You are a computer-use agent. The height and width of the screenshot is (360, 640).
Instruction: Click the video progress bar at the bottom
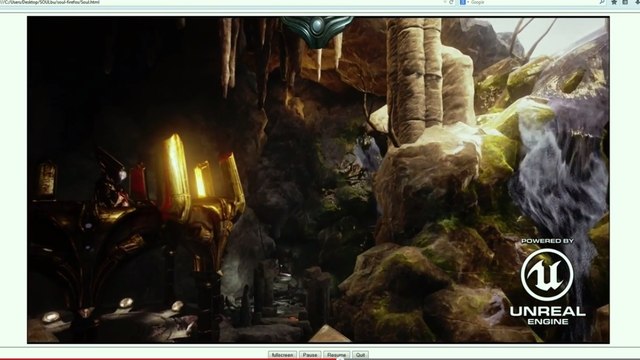(x=320, y=359)
